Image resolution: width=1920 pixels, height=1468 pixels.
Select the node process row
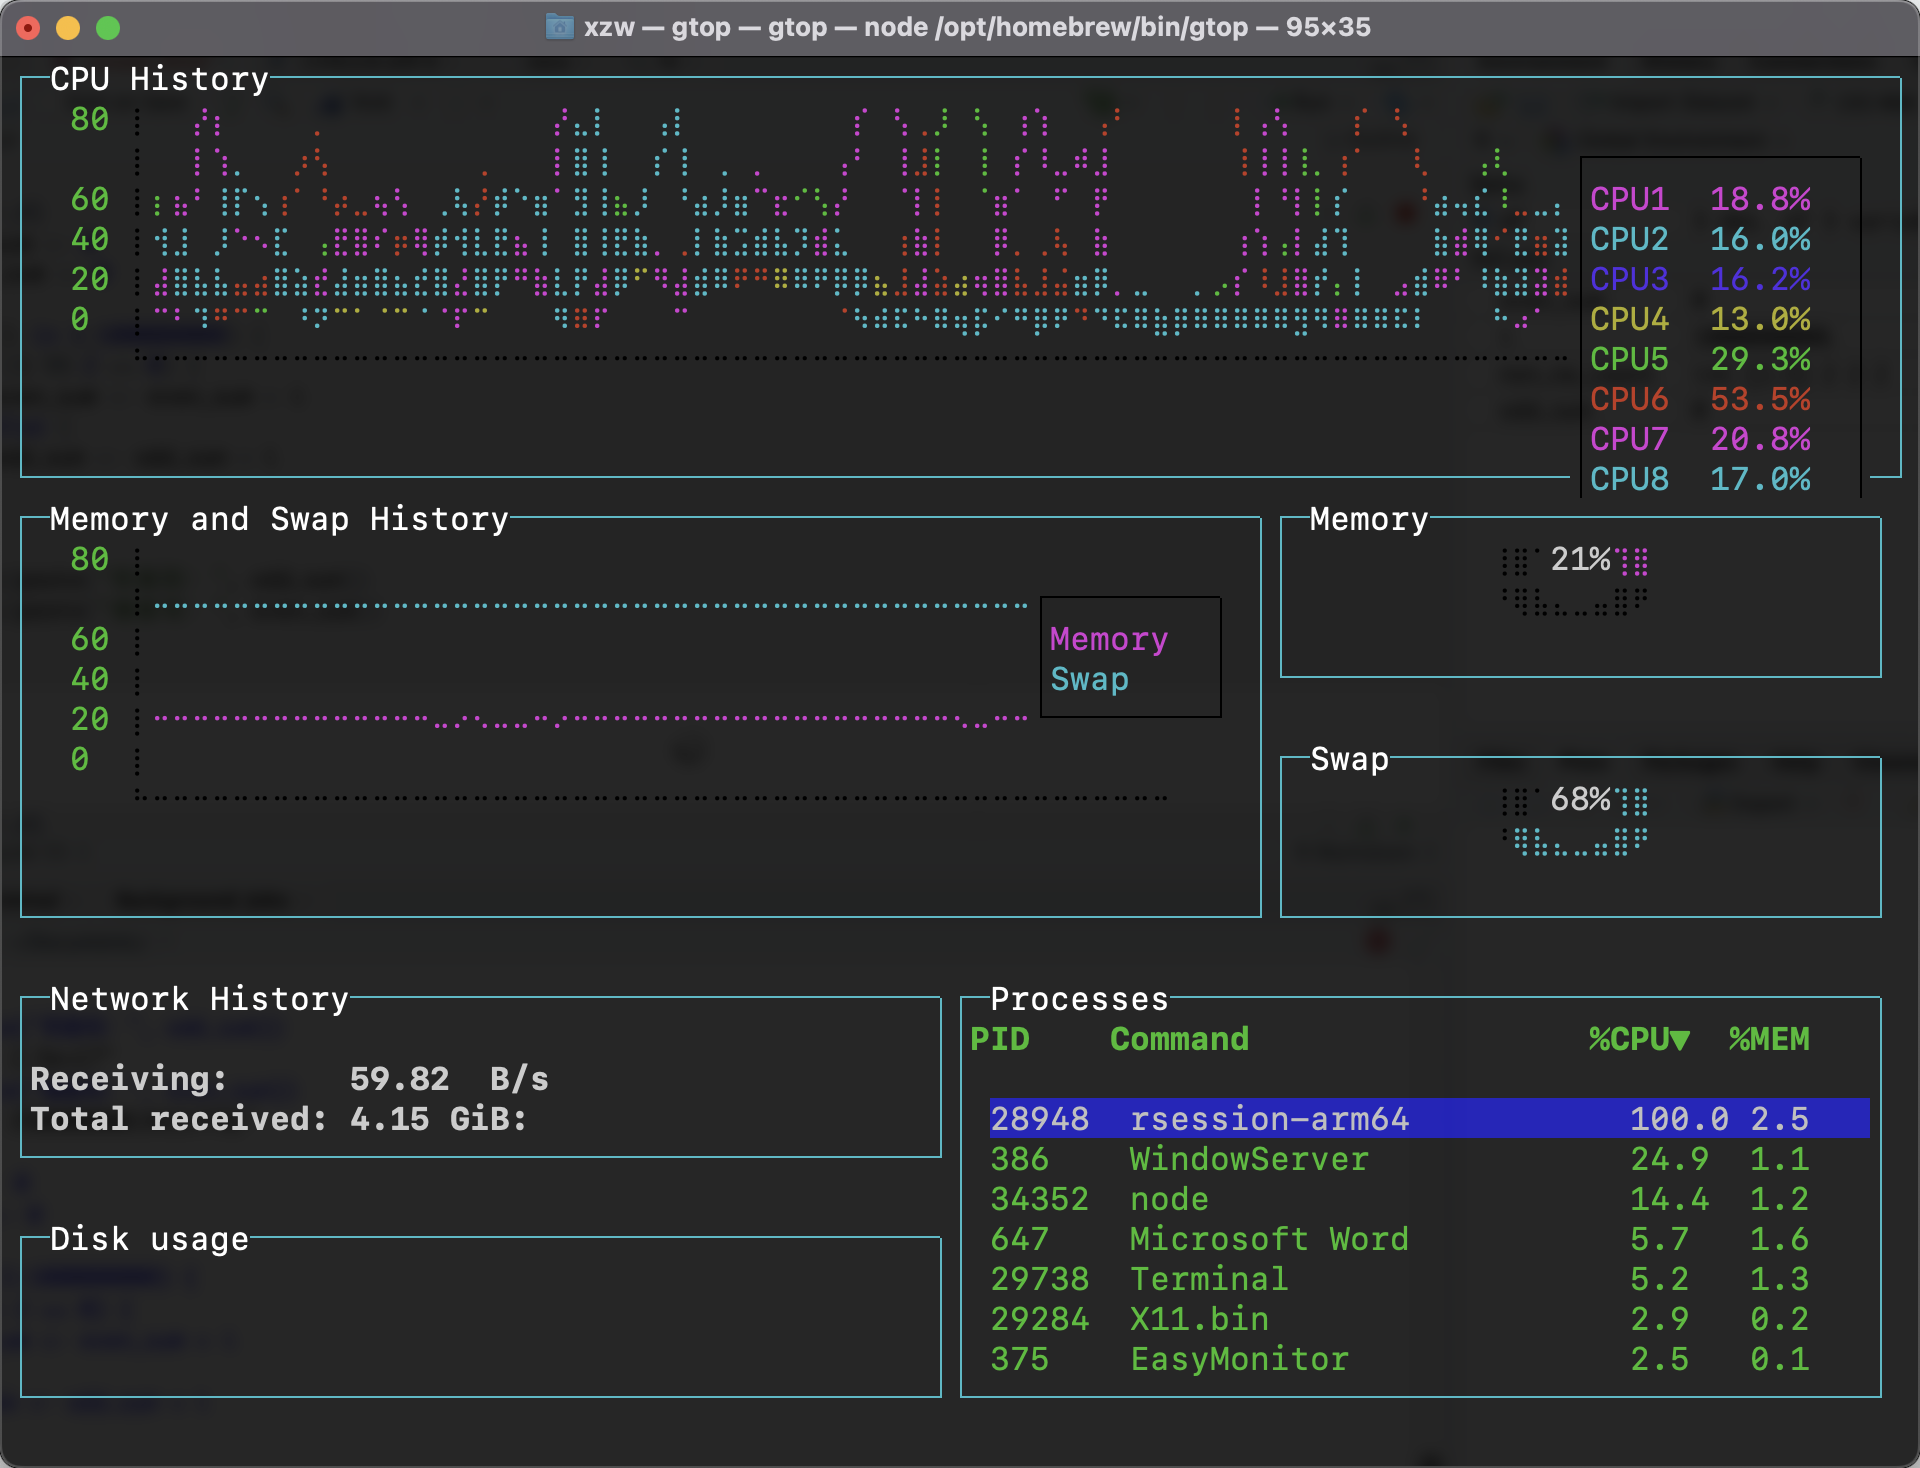pyautogui.click(x=1429, y=1199)
